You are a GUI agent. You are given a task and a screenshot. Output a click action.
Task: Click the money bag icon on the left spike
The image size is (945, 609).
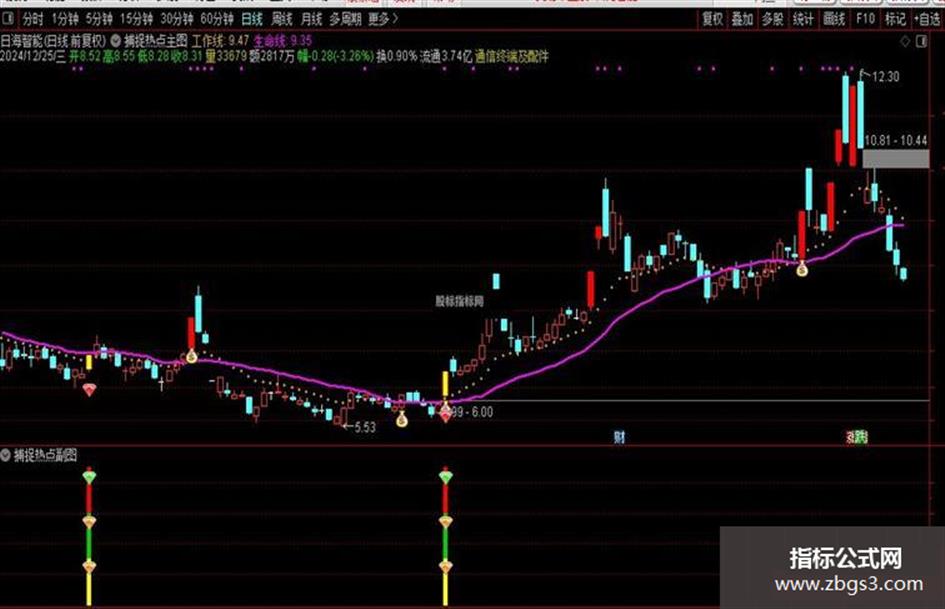[192, 356]
